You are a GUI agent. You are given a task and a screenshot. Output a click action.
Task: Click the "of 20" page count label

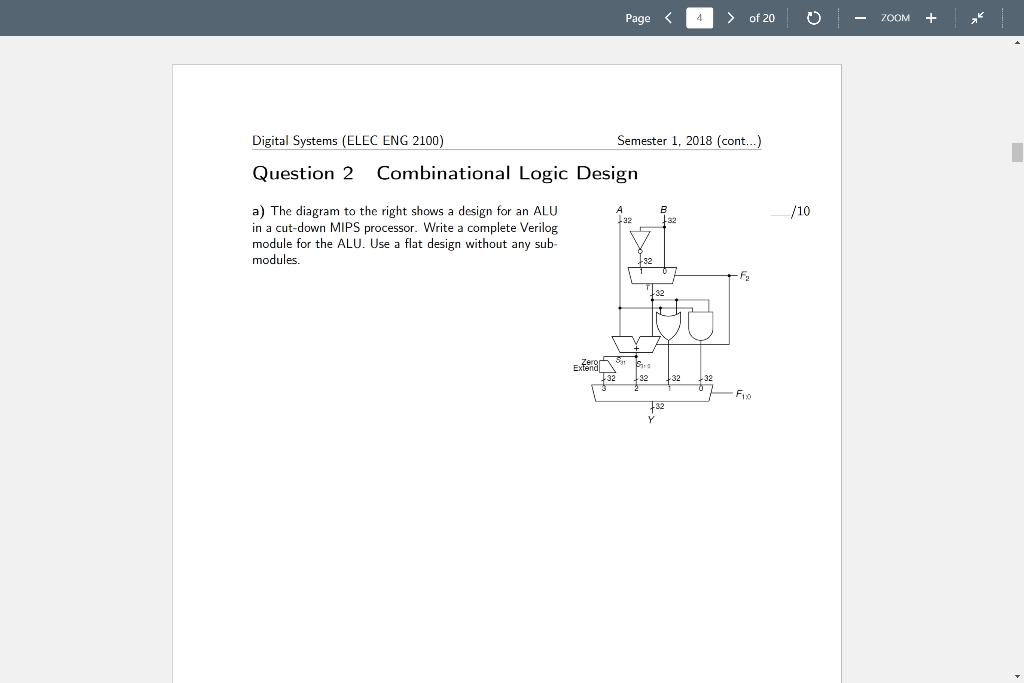click(x=762, y=17)
